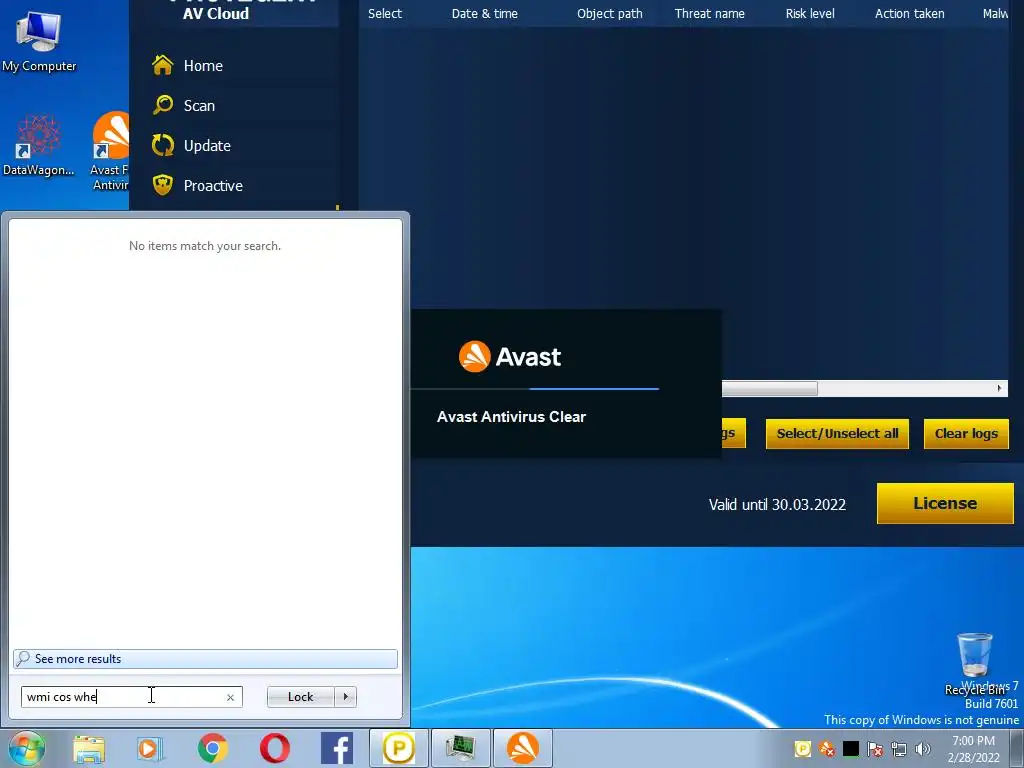This screenshot has height=768, width=1024.
Task: Click the Lock button
Action: [x=300, y=697]
